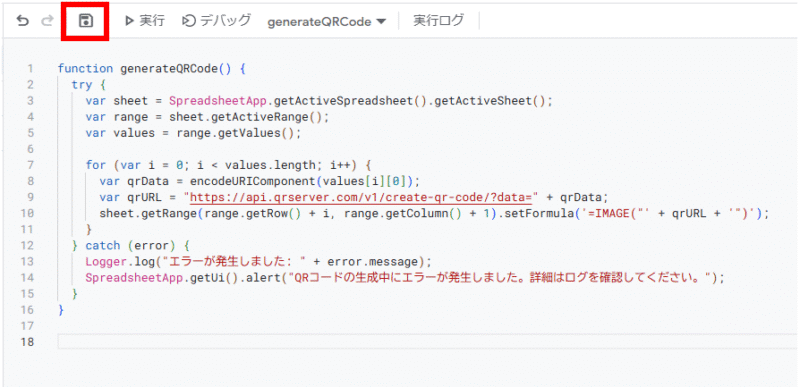Image resolution: width=800 pixels, height=387 pixels.
Task: Click line number 14 in gutter
Action: 28,278
